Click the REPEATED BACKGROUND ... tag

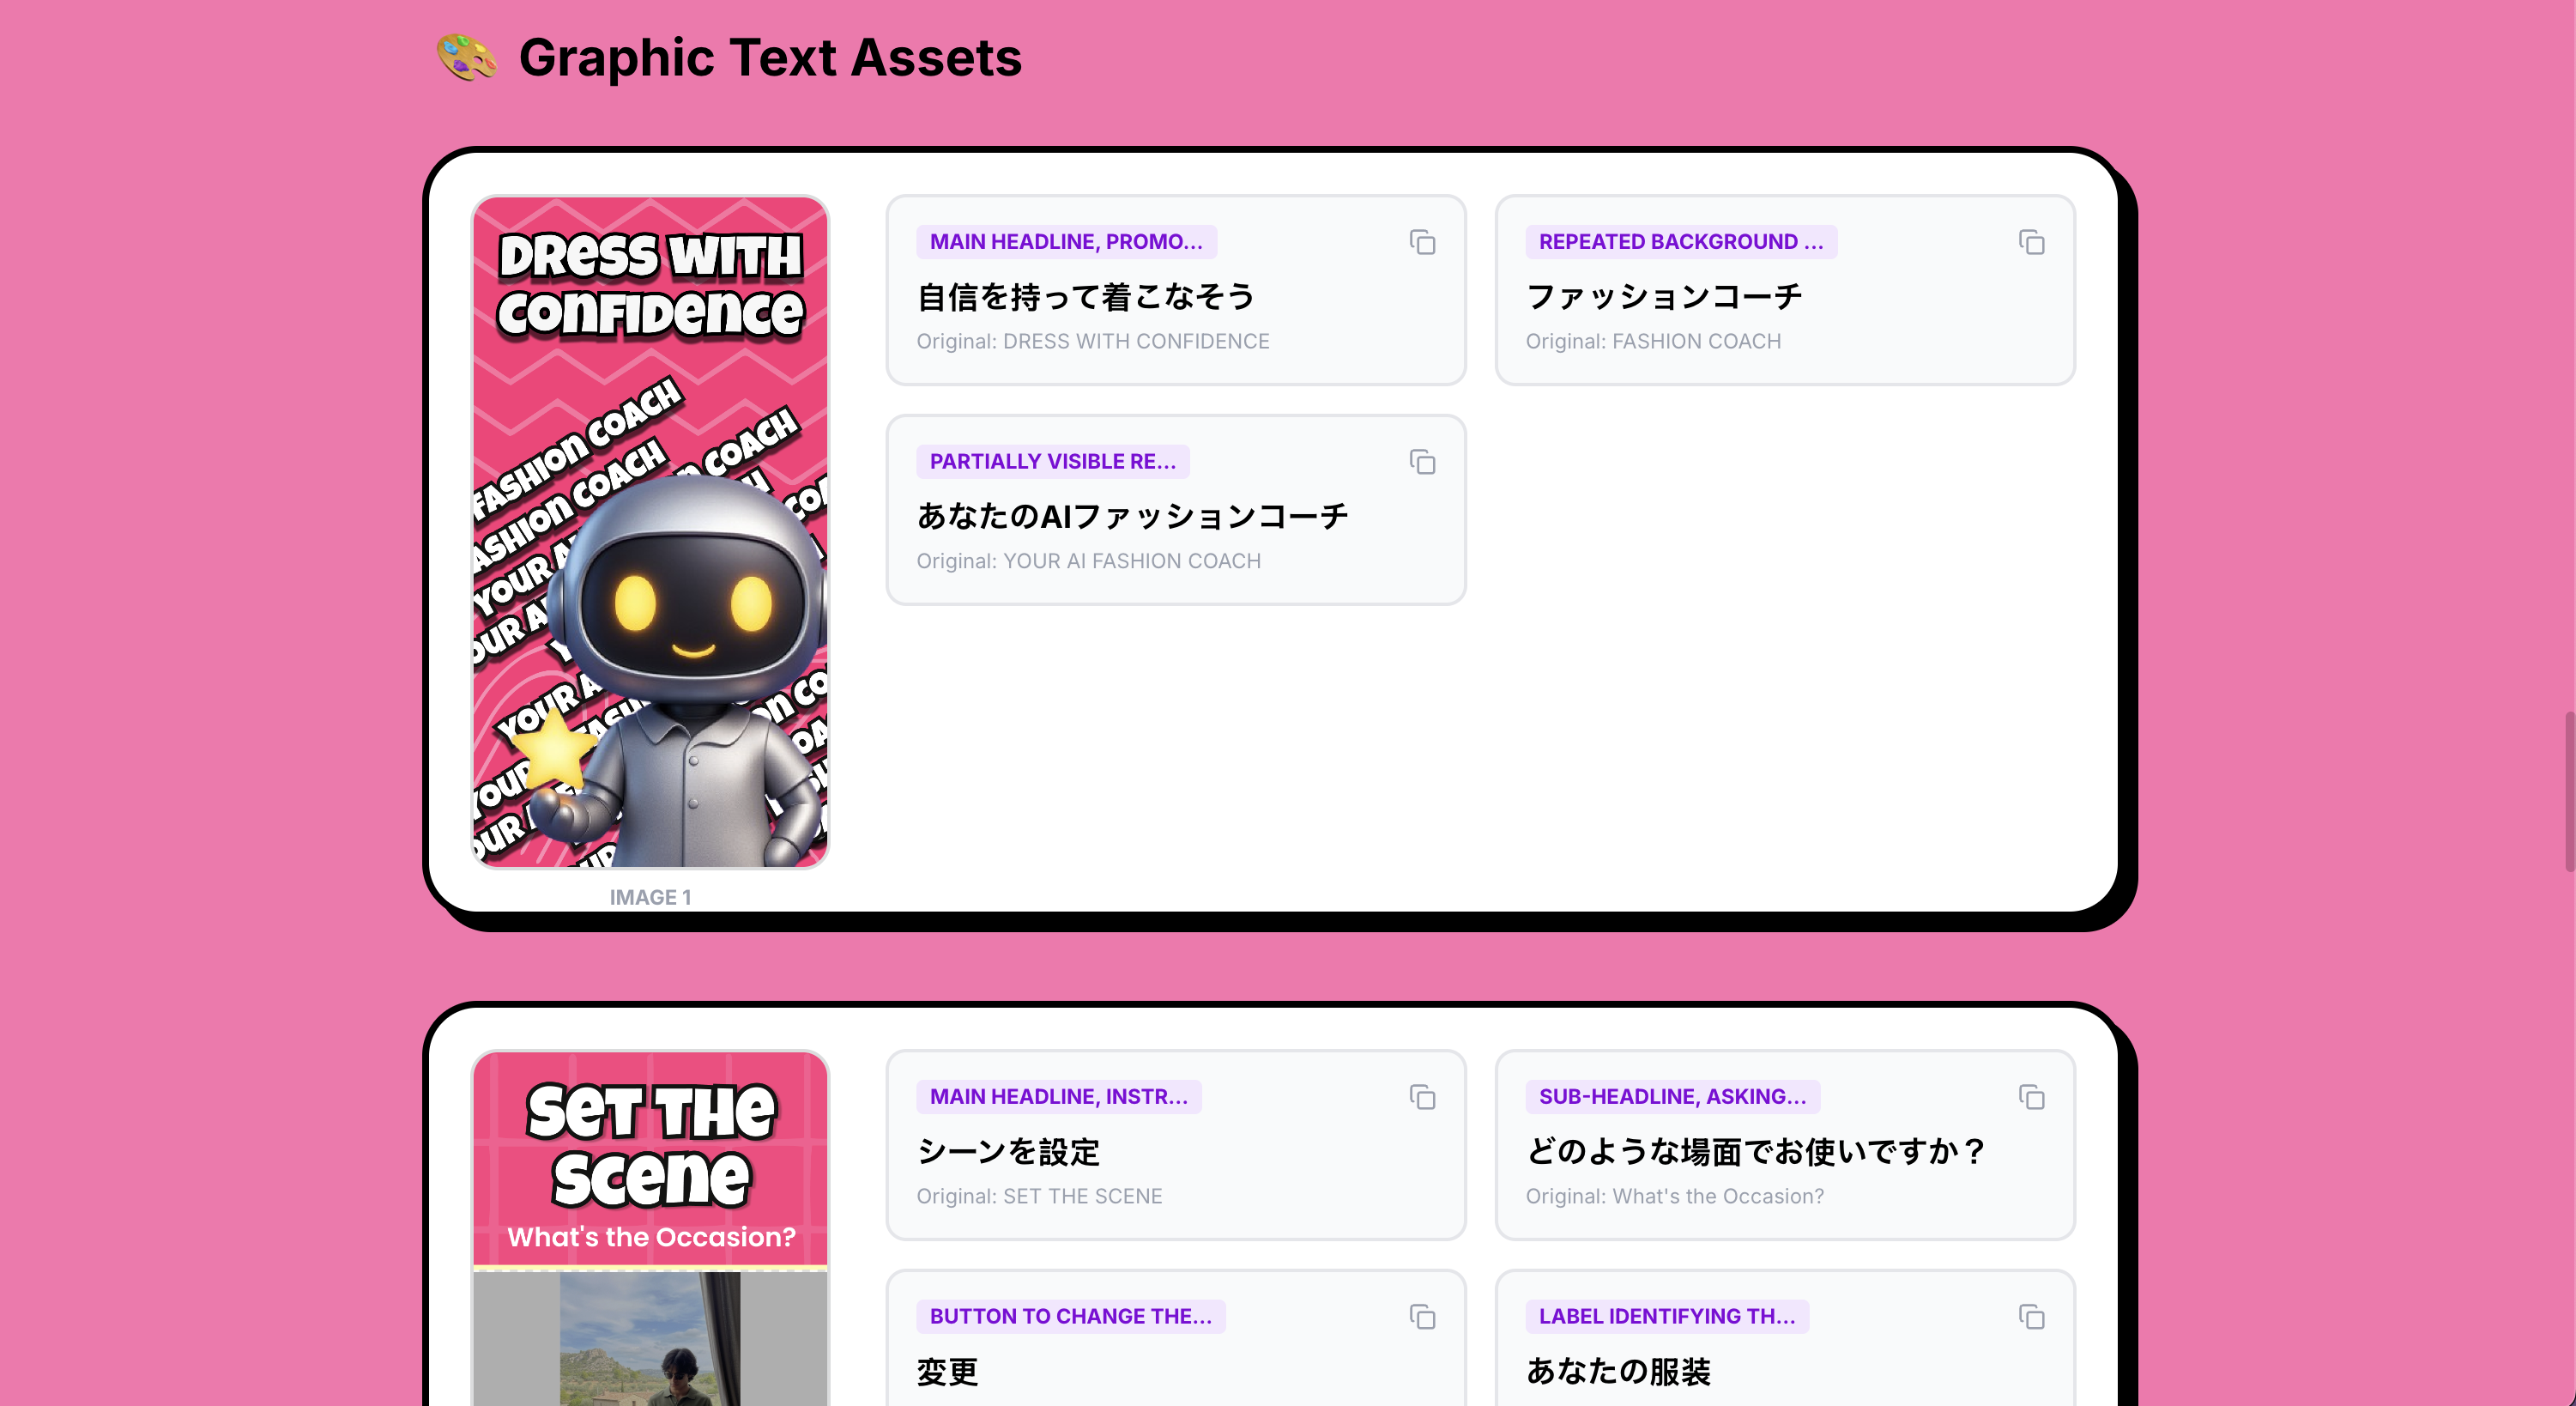click(x=1680, y=242)
